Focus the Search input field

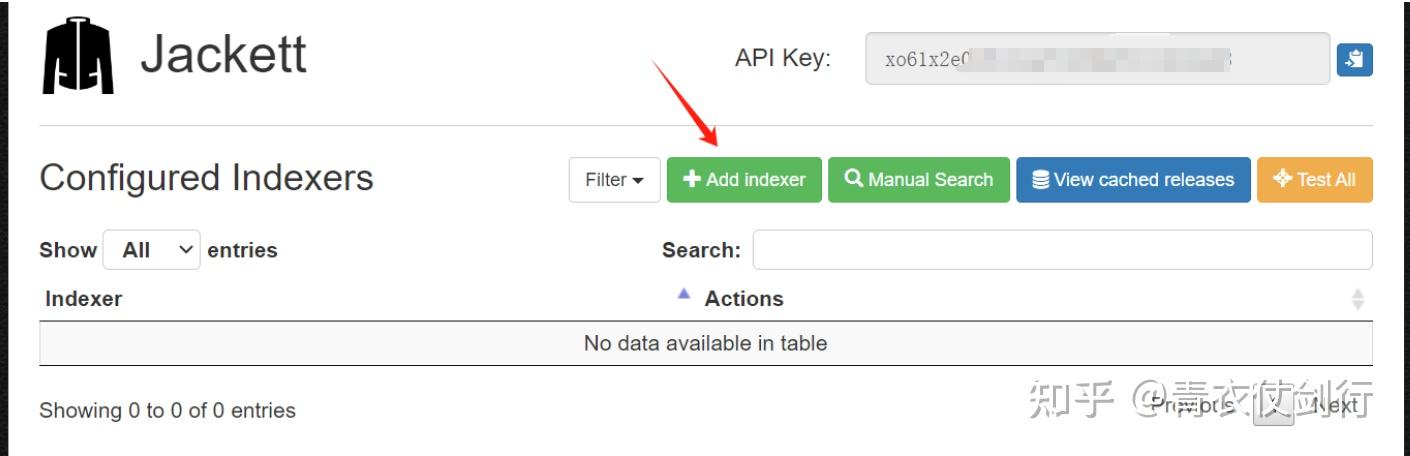coord(1061,250)
